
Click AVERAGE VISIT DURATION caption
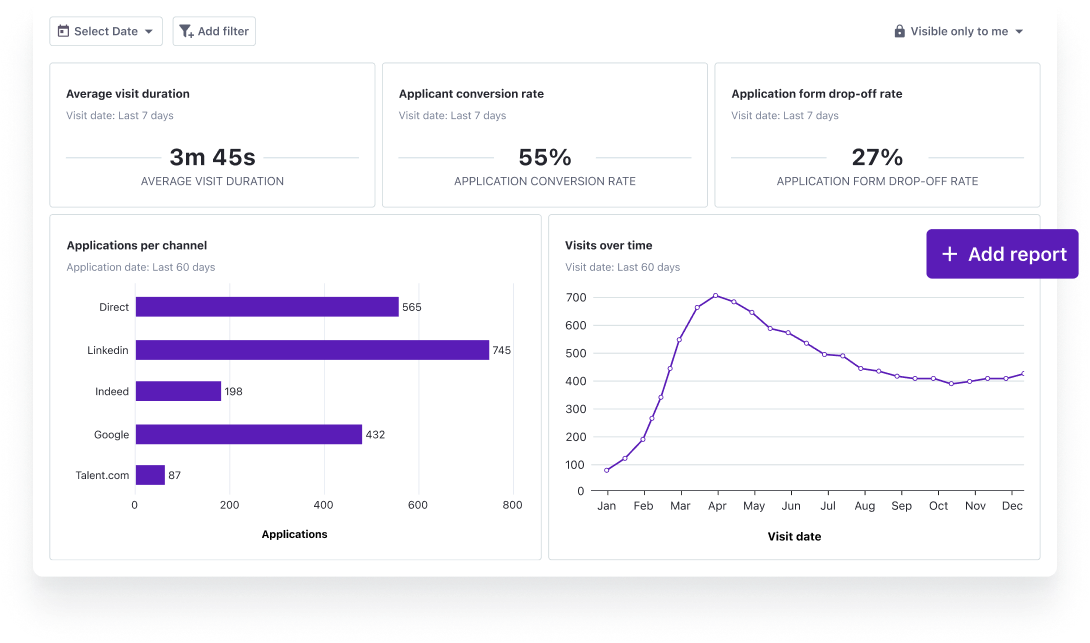pyautogui.click(x=213, y=181)
